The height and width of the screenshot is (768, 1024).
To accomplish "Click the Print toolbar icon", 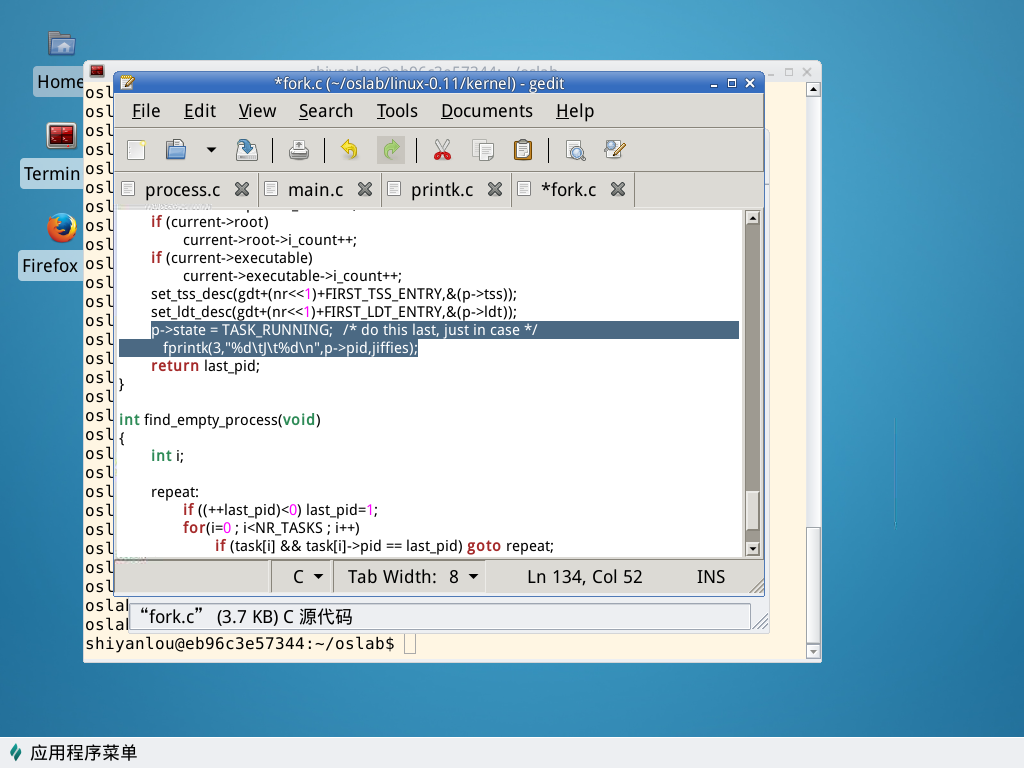I will pyautogui.click(x=299, y=150).
